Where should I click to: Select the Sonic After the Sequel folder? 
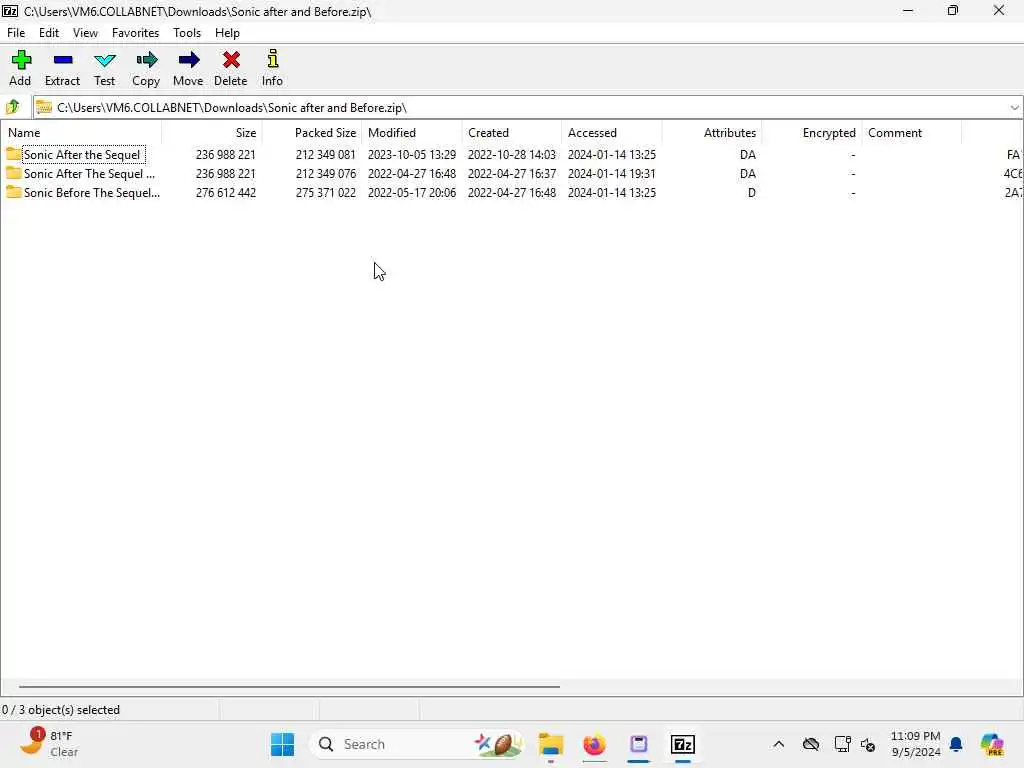tap(82, 155)
